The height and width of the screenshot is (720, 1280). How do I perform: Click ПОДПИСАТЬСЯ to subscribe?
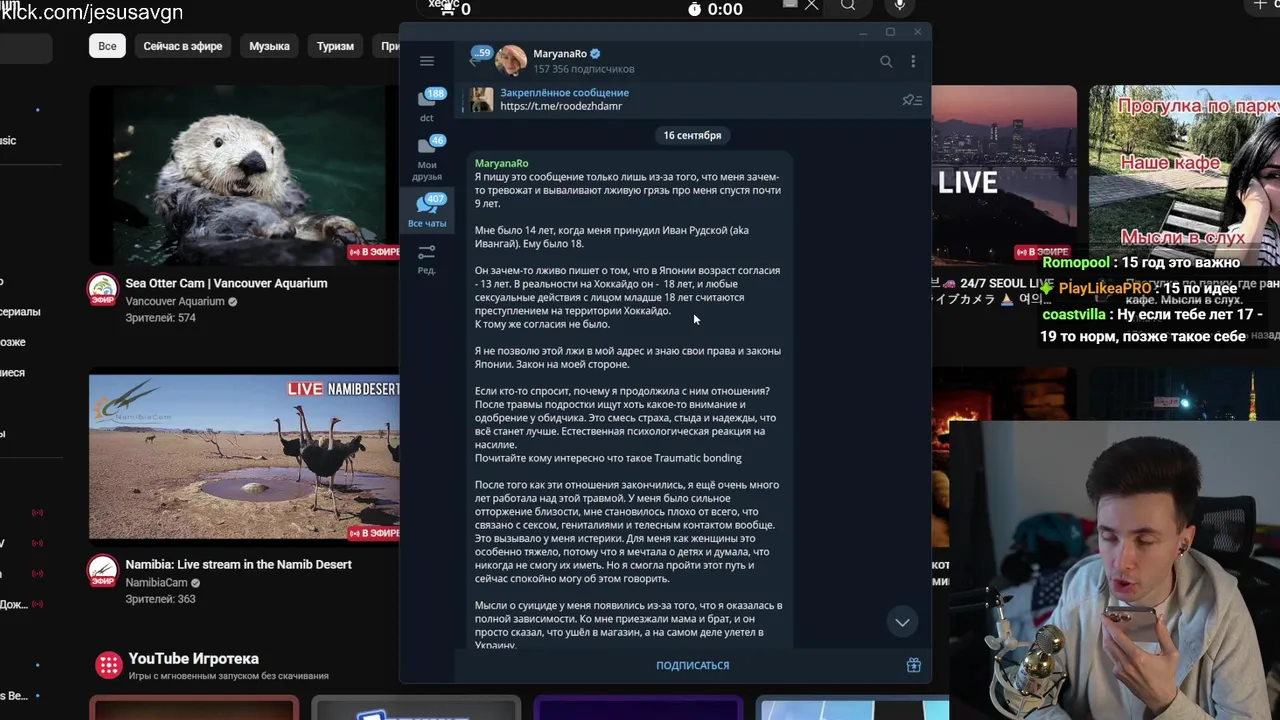coord(692,665)
